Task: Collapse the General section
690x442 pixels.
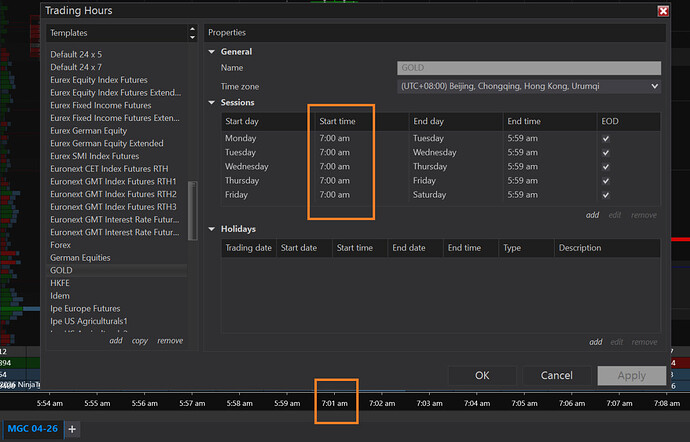Action: 212,52
